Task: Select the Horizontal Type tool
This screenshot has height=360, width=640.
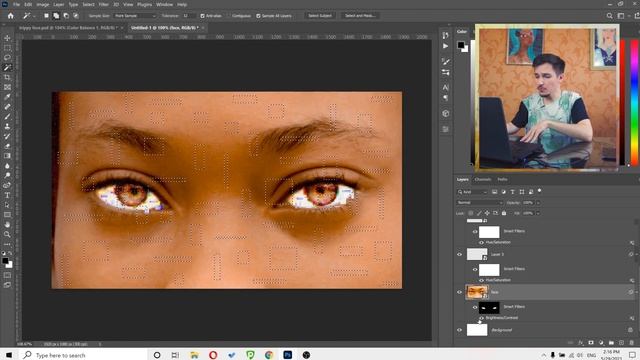Action: click(7, 195)
